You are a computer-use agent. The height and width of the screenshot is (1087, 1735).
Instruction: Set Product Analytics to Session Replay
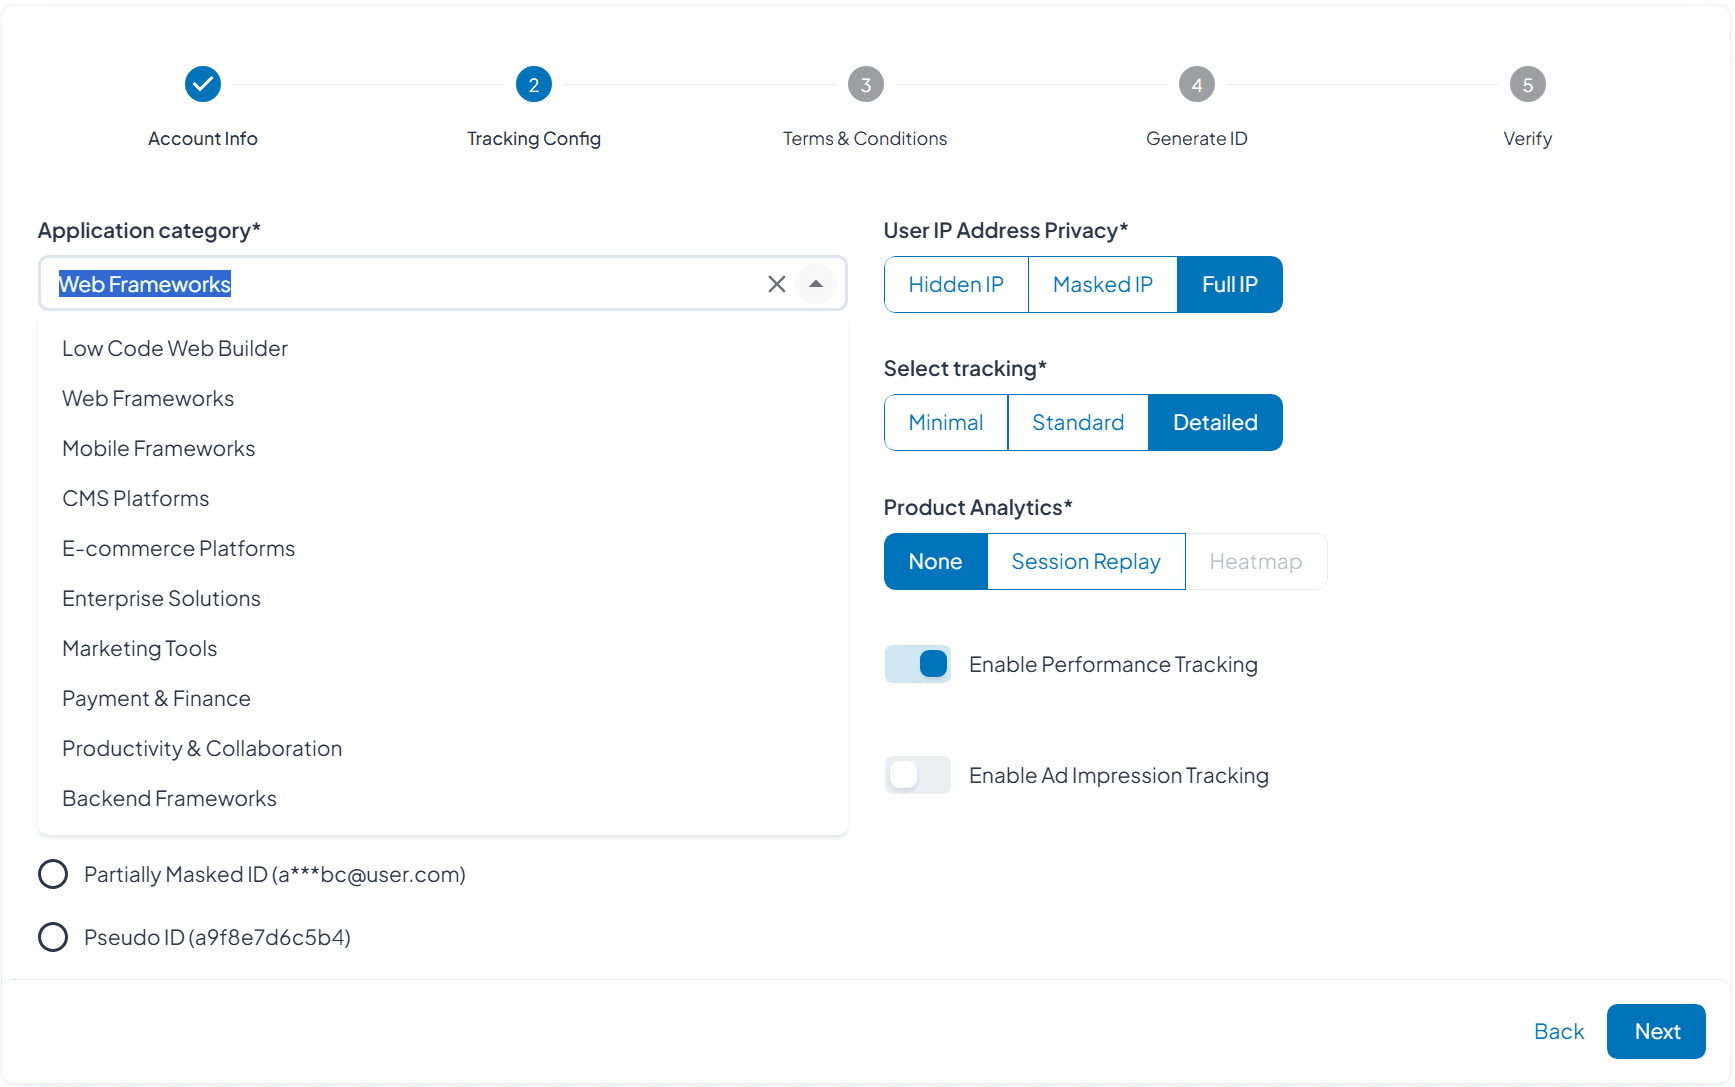pyautogui.click(x=1086, y=562)
